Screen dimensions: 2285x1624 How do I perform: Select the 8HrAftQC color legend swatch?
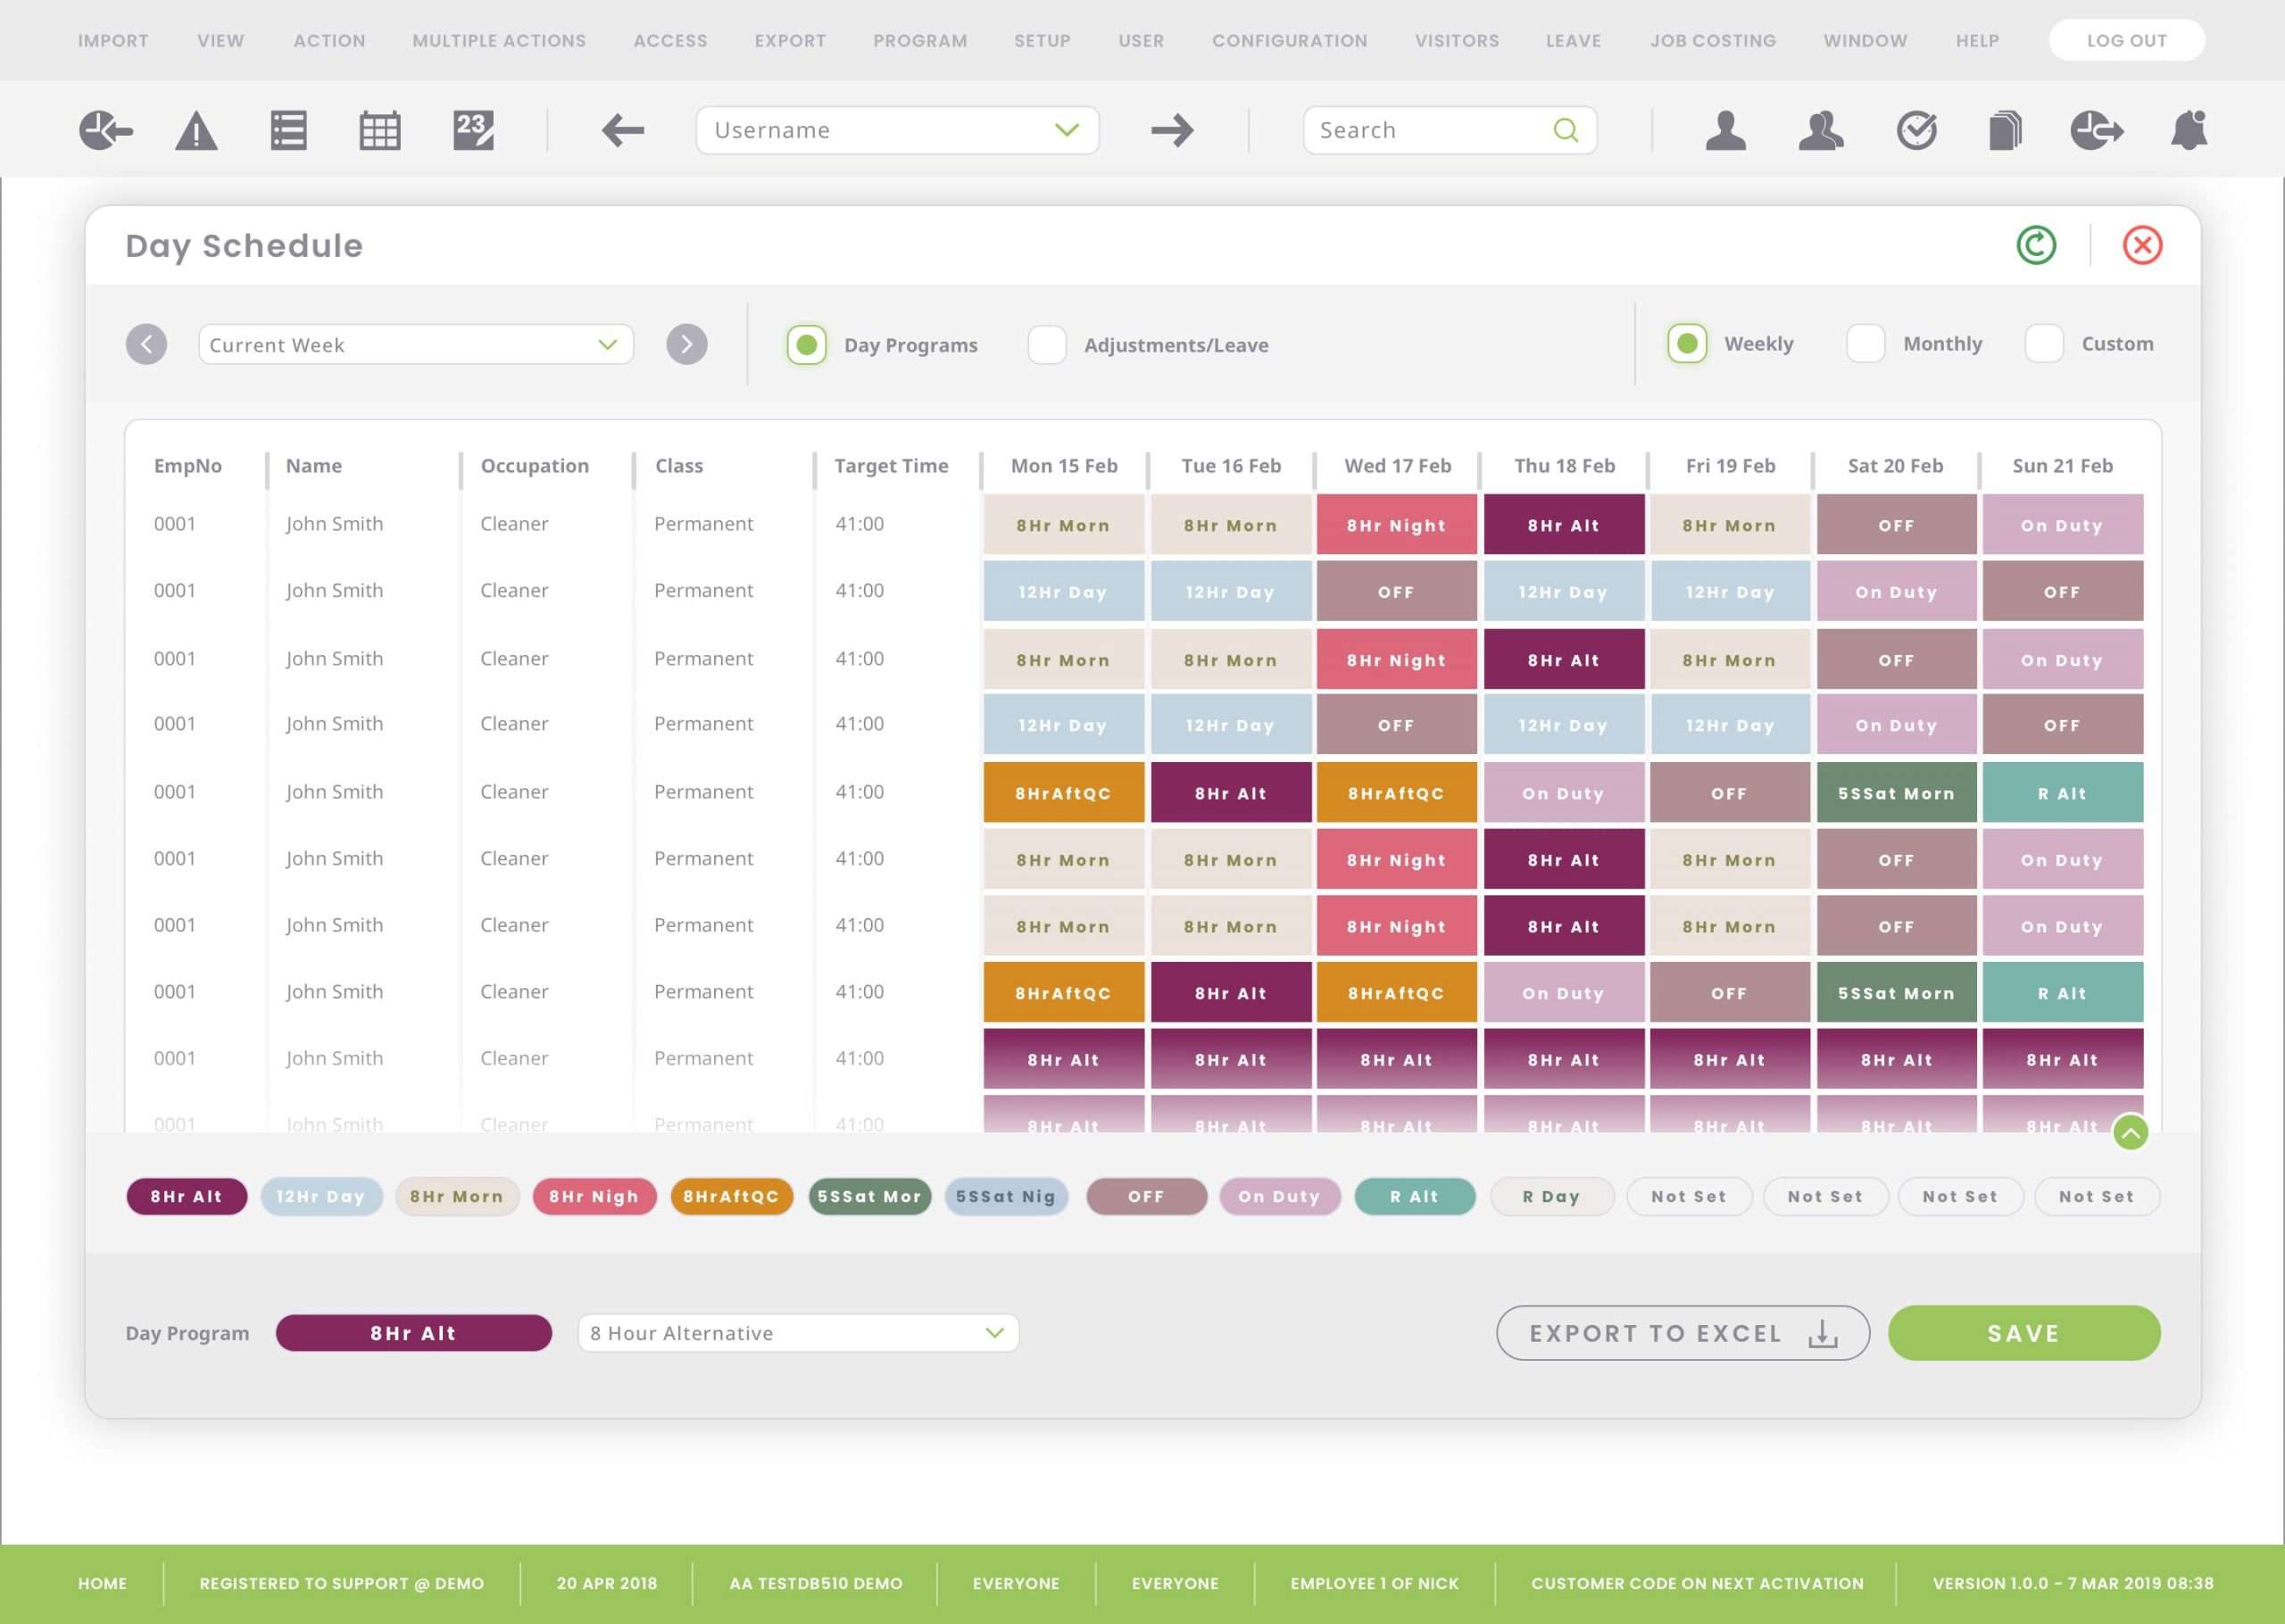pyautogui.click(x=731, y=1196)
